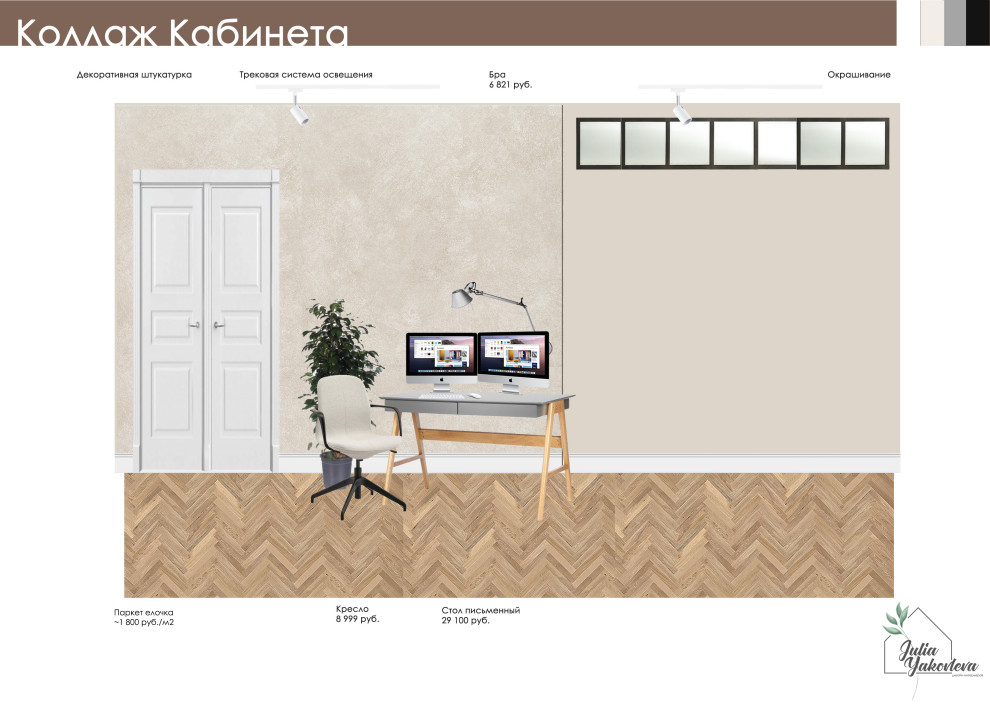Click the left iMac monitor

coord(441,358)
